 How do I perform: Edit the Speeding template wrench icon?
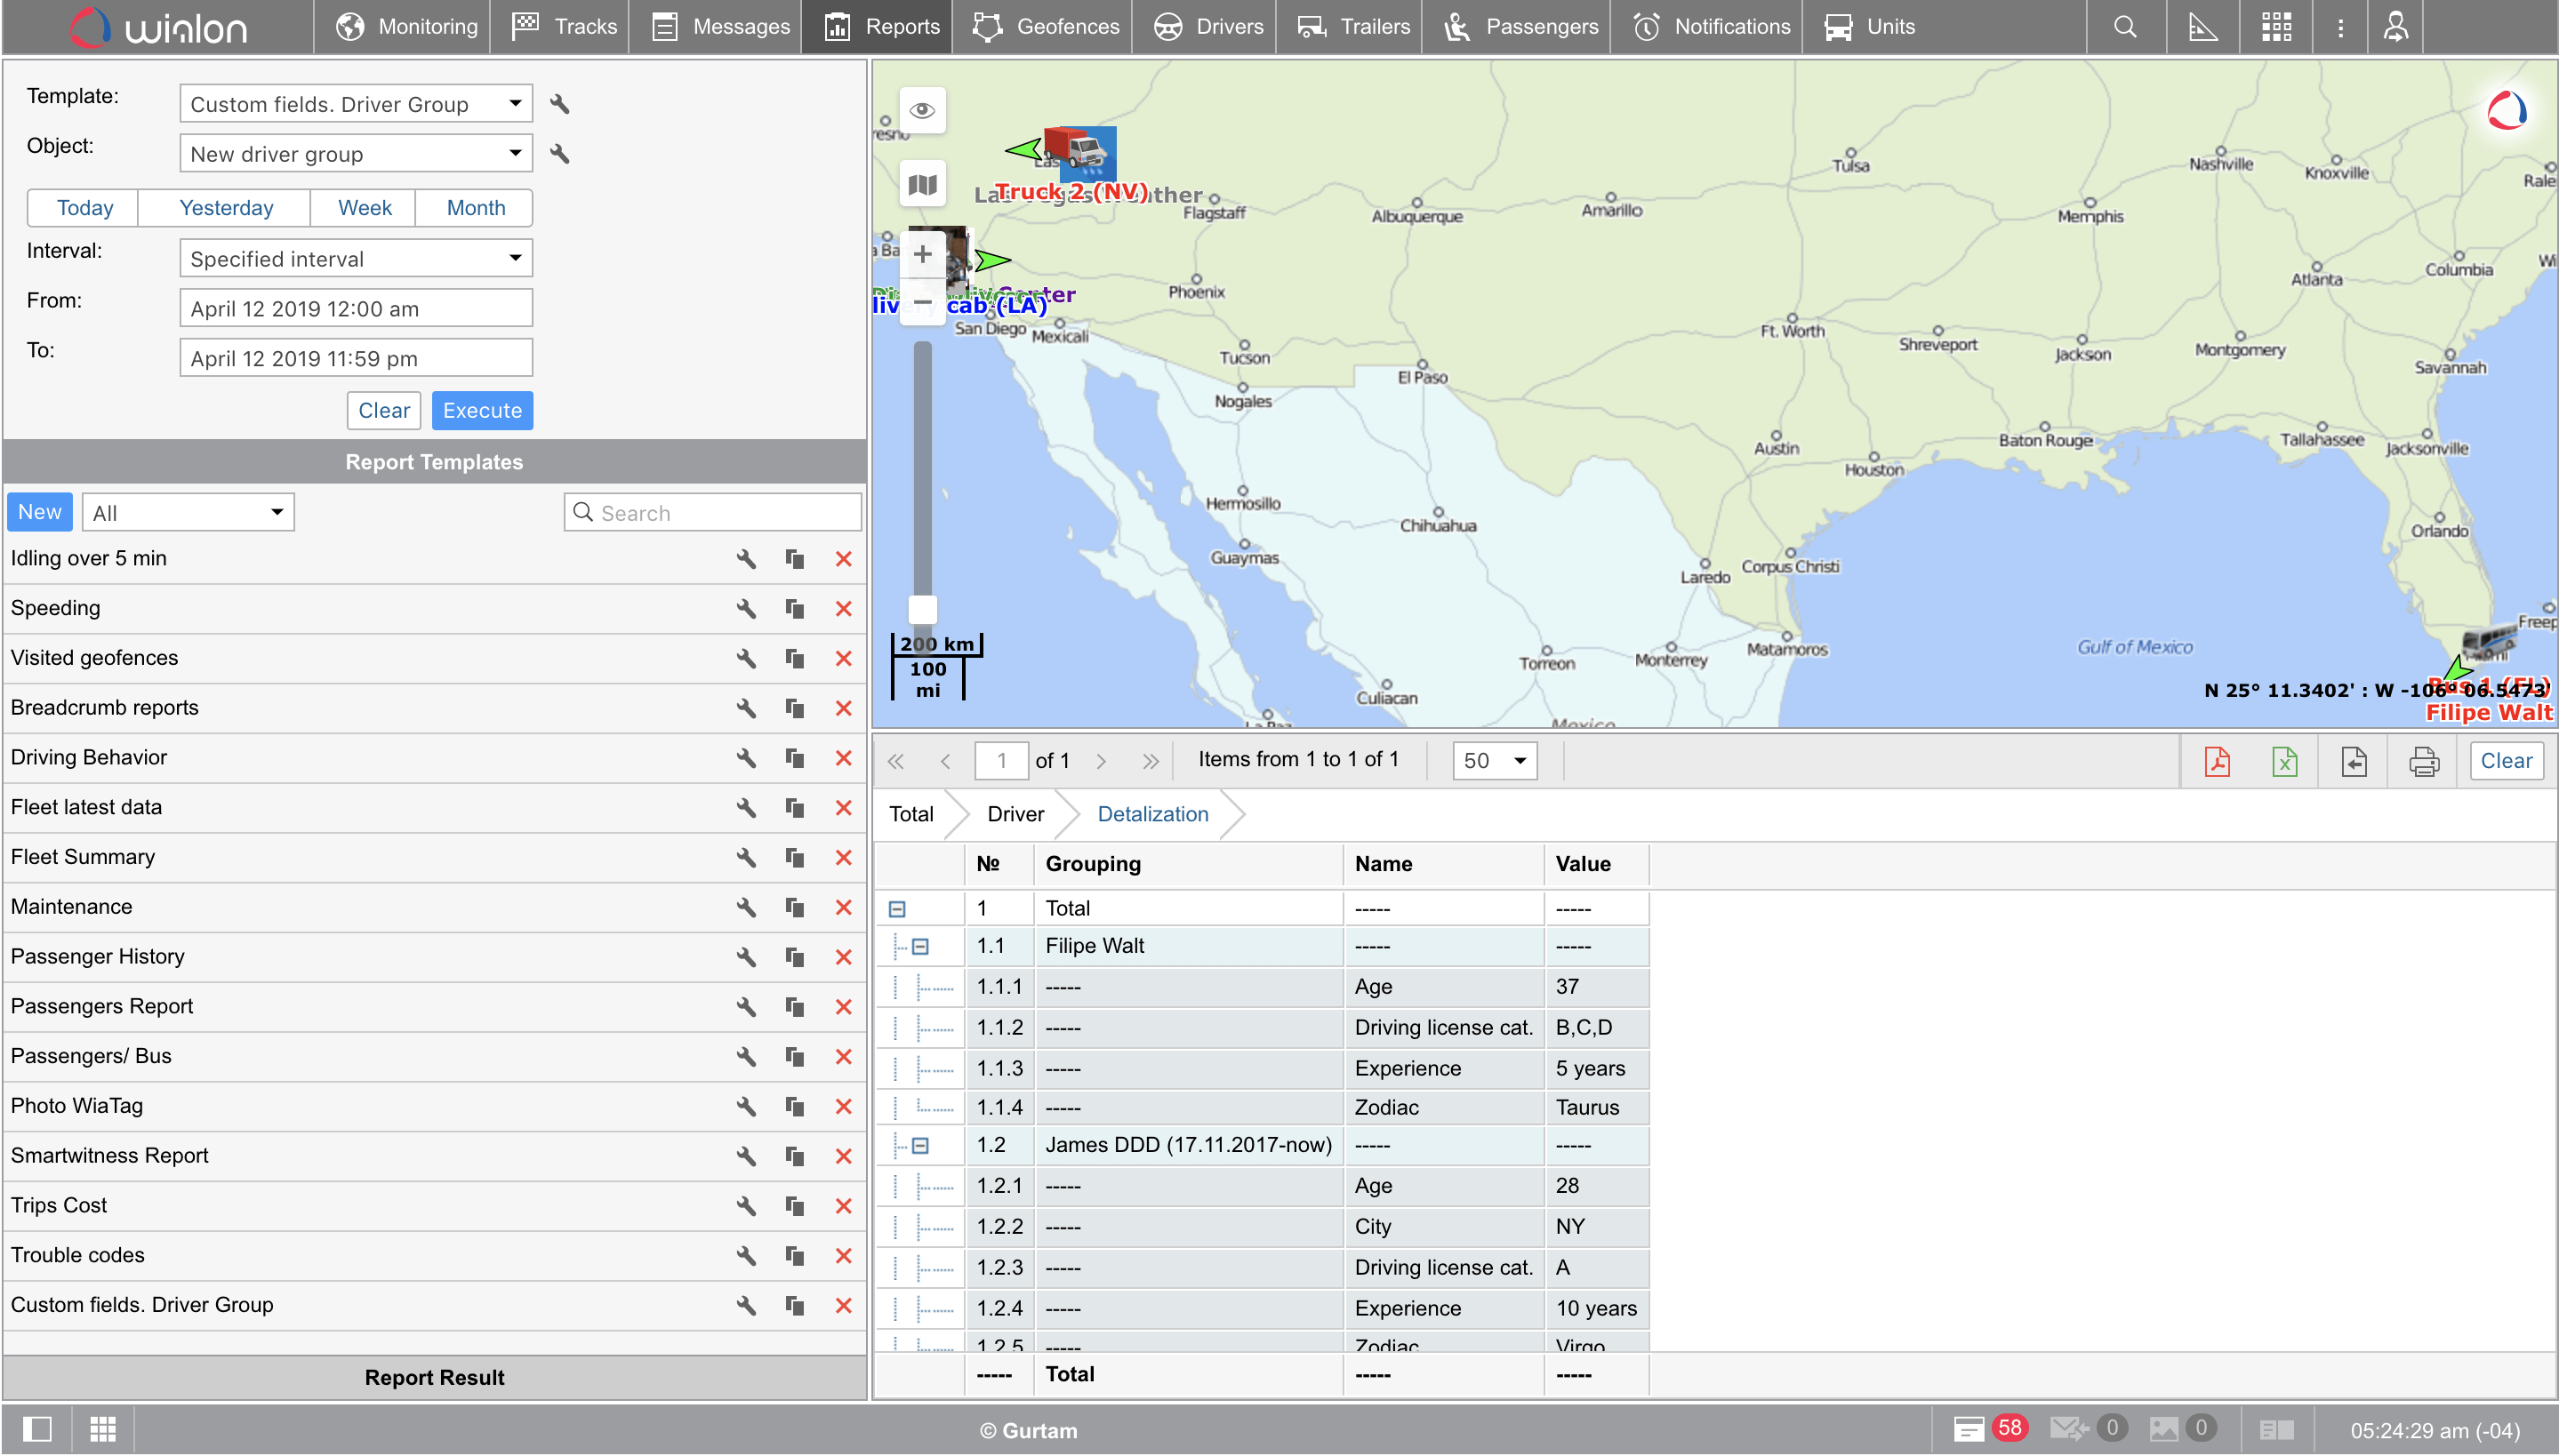[x=746, y=608]
